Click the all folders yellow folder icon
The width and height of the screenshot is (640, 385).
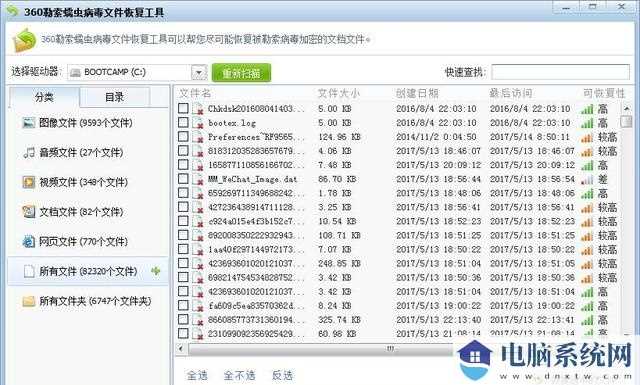click(29, 301)
